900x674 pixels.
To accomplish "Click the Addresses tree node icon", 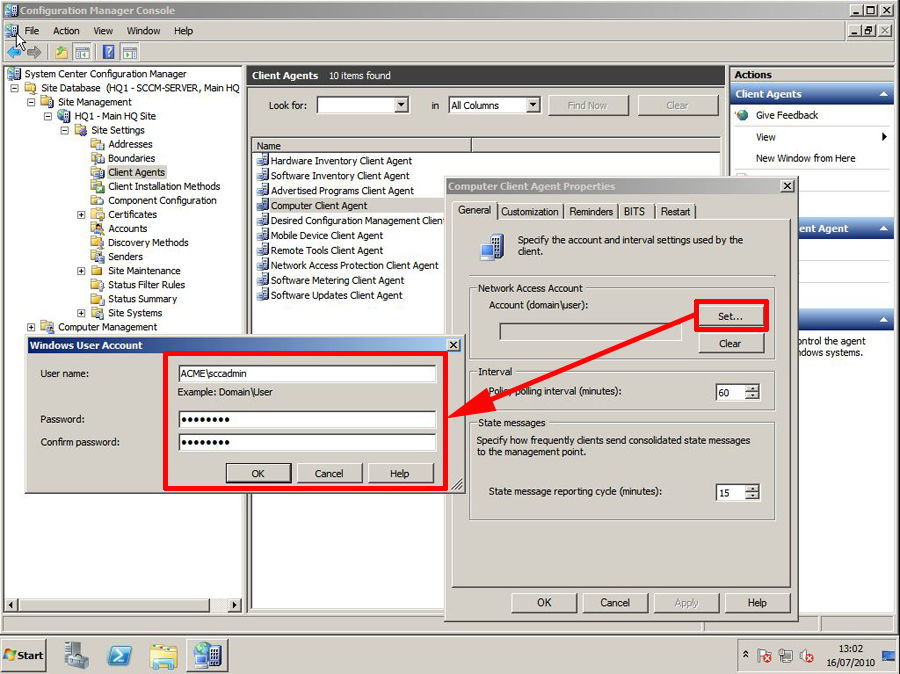I will 97,144.
